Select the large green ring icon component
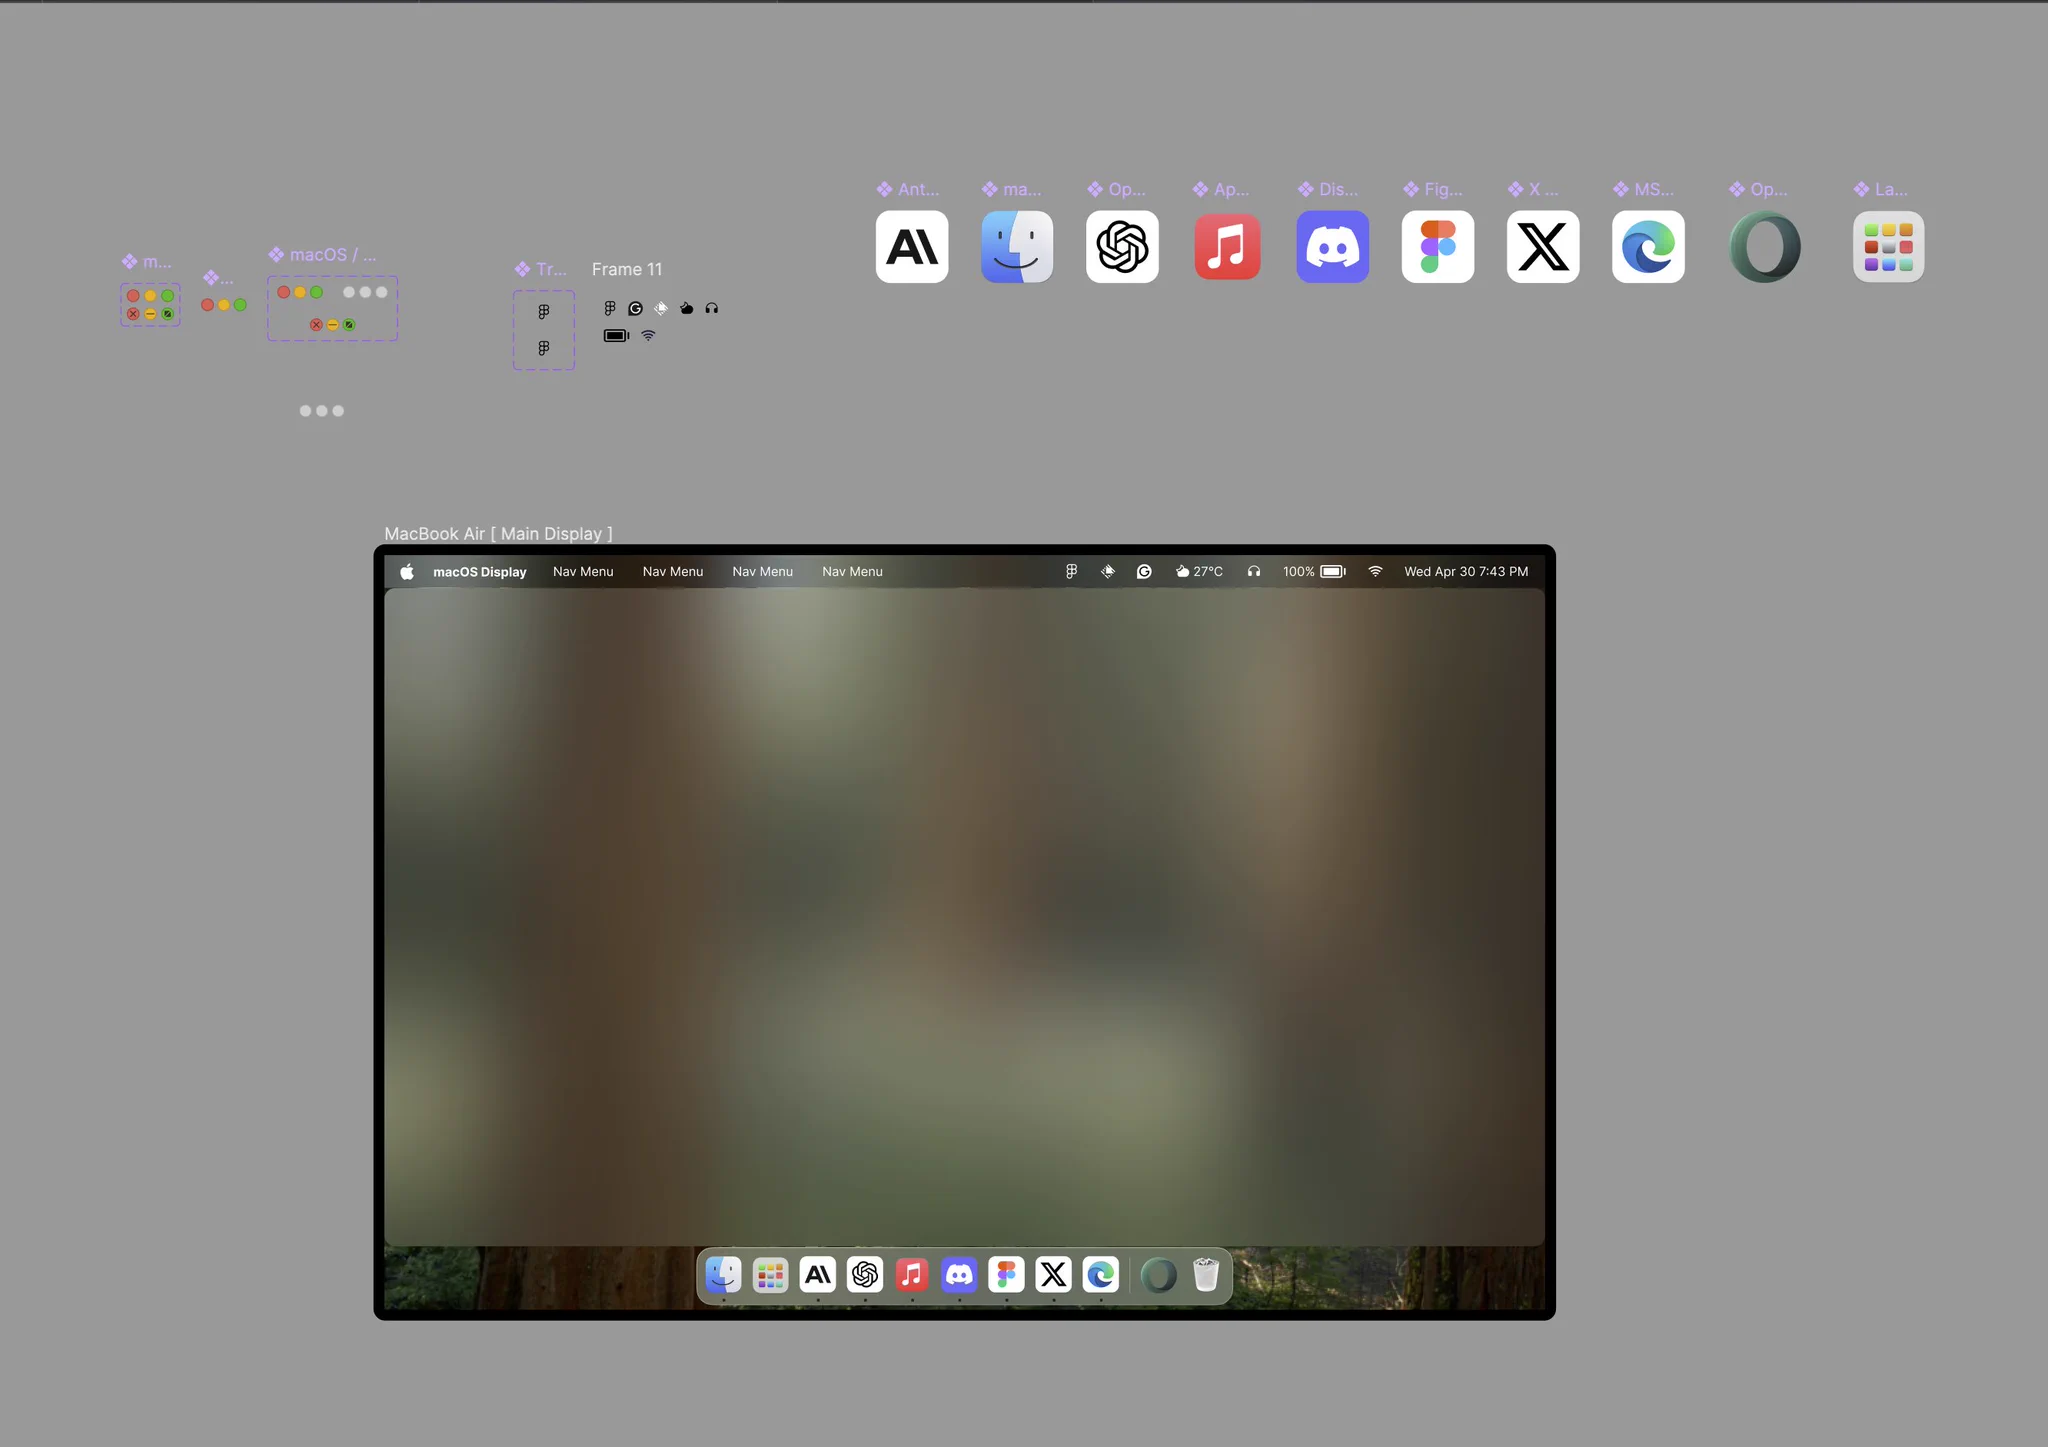The image size is (2048, 1447). coord(1765,247)
